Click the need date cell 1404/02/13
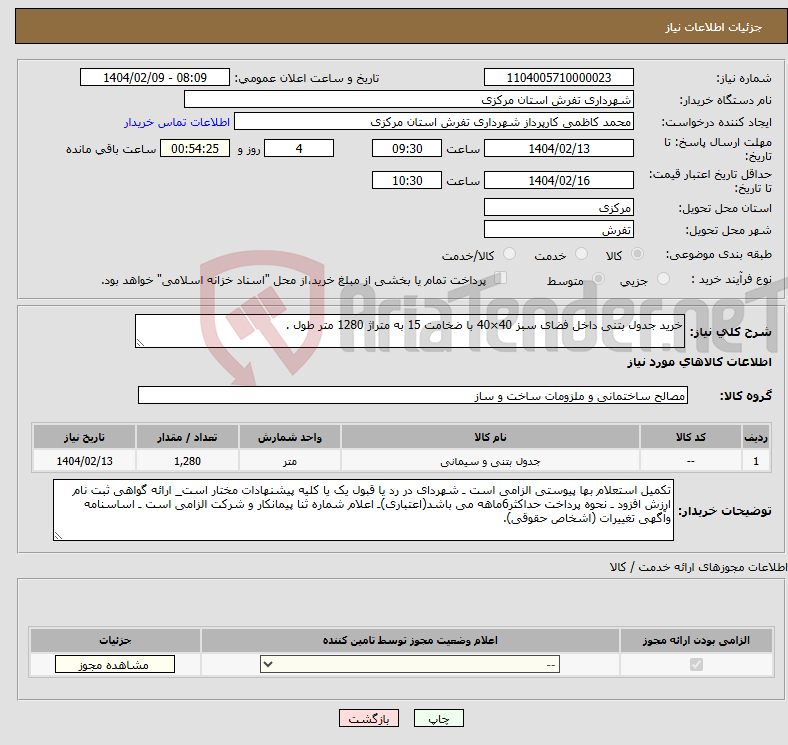Image resolution: width=788 pixels, height=745 pixels. [84, 461]
